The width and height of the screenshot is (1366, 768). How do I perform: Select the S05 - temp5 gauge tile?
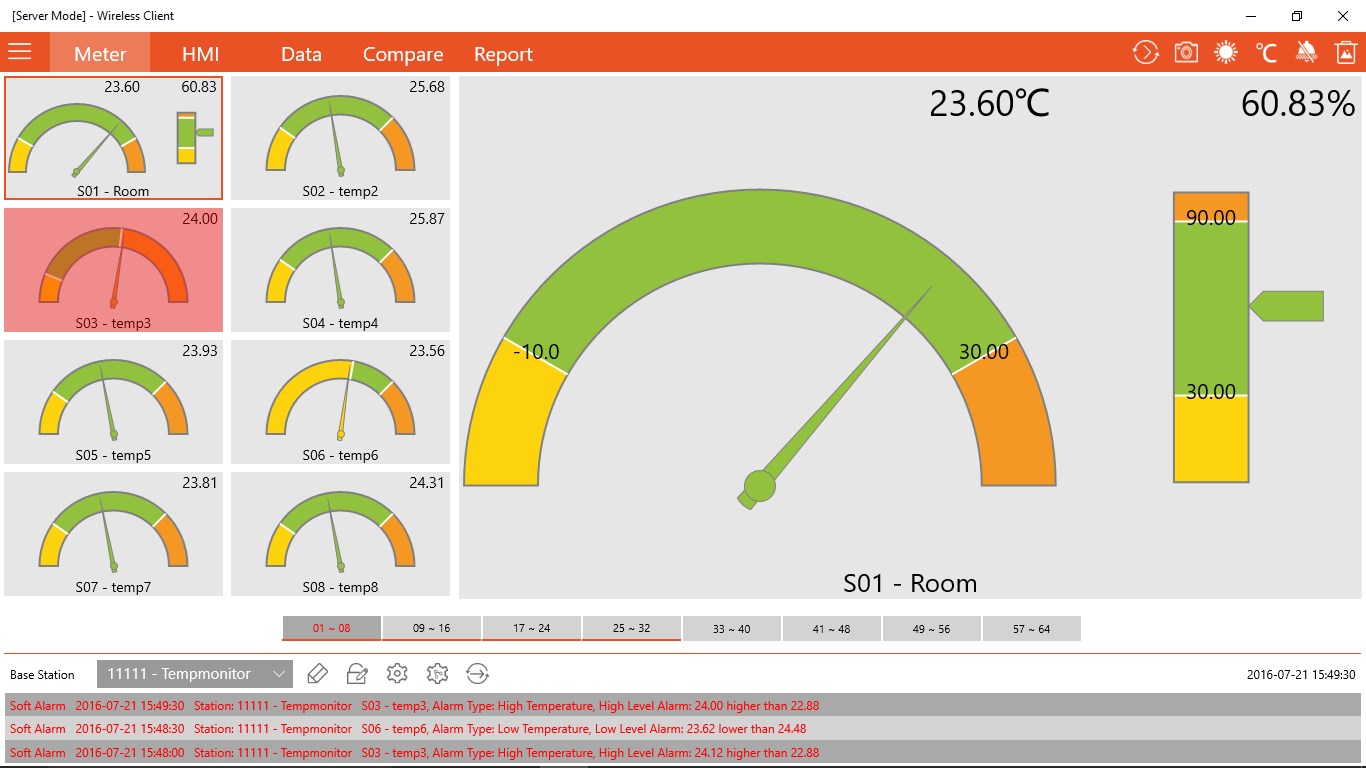113,402
